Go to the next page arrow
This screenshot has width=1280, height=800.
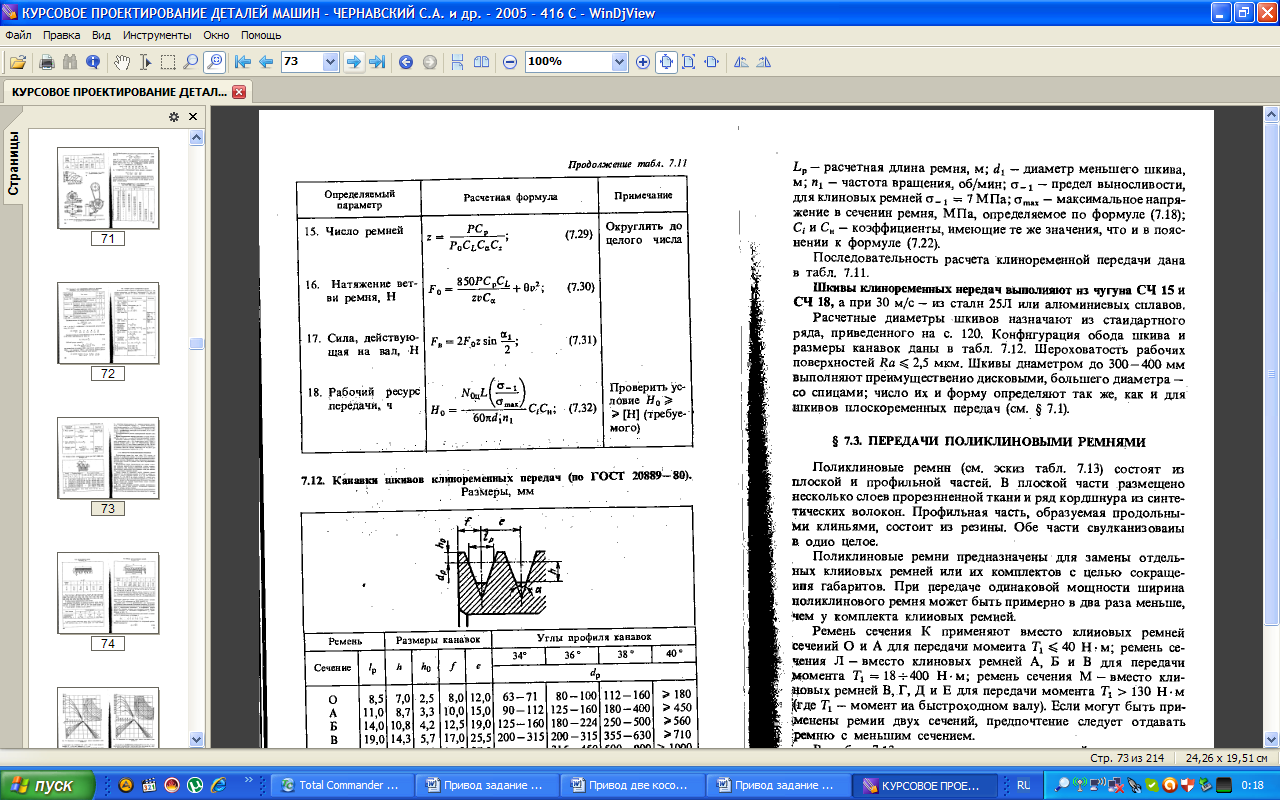pyautogui.click(x=353, y=62)
